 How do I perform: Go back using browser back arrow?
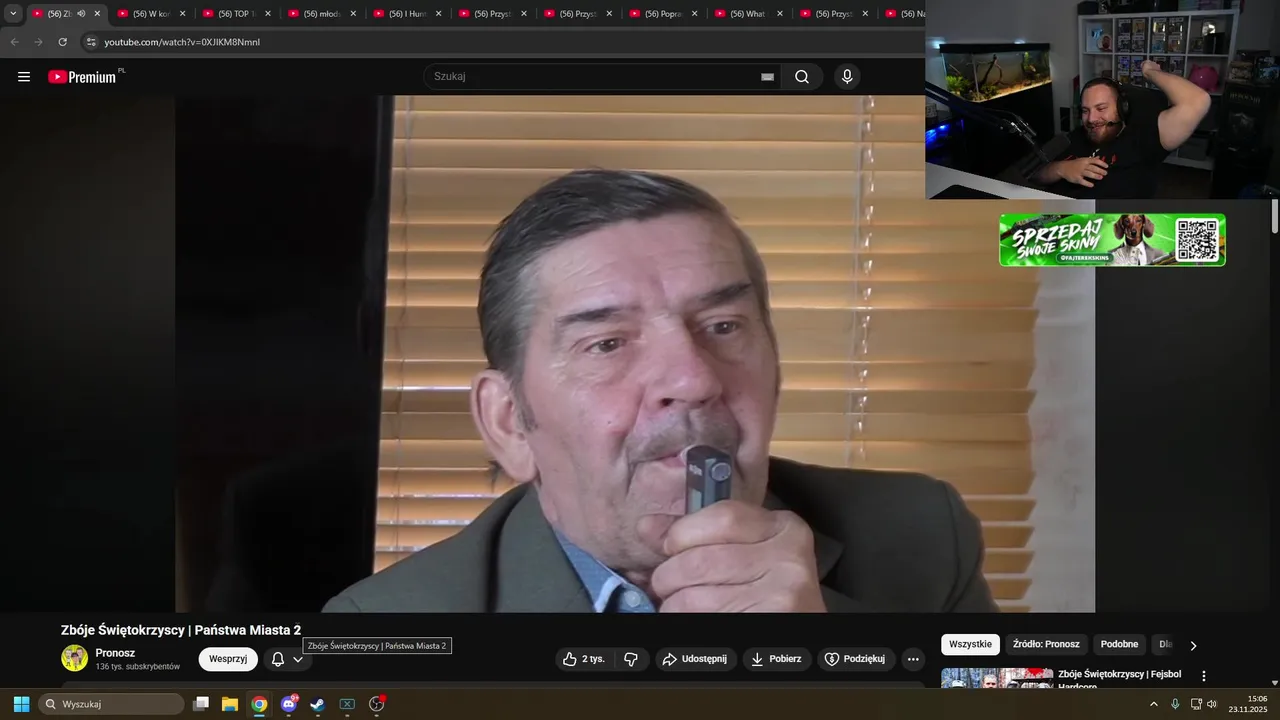[x=14, y=42]
